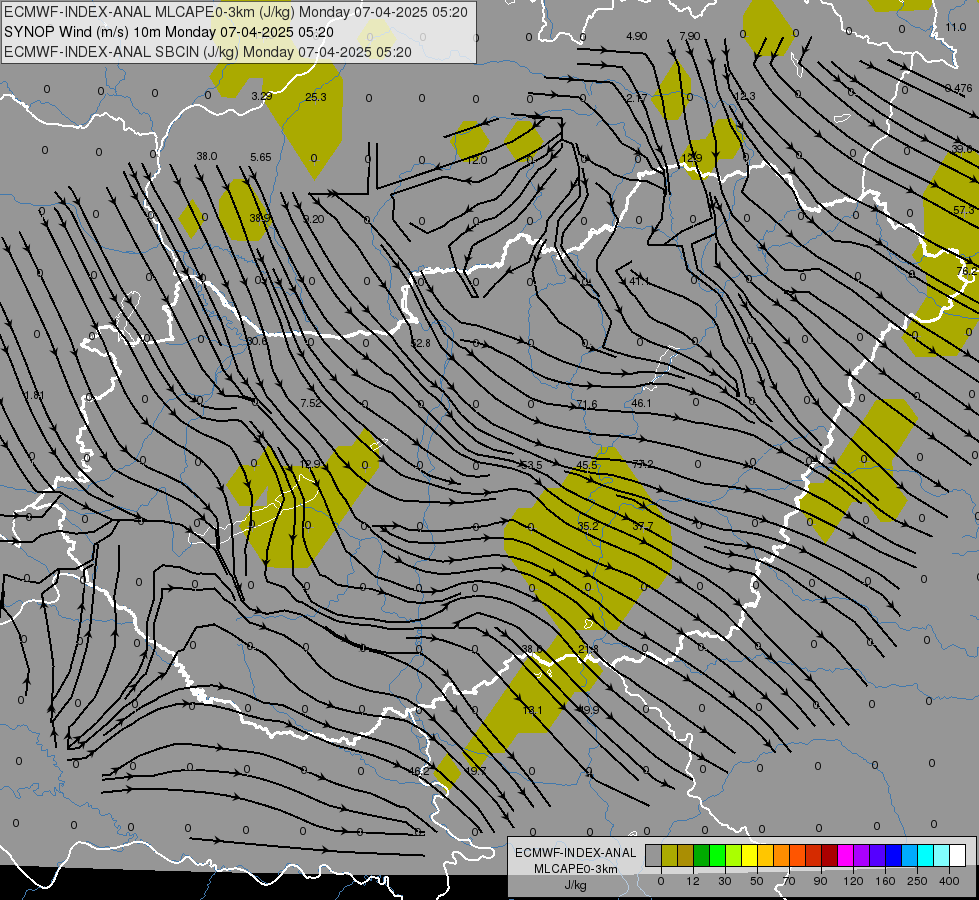The image size is (979, 900).
Task: Click the legend scale number 400
Action: 949,881
